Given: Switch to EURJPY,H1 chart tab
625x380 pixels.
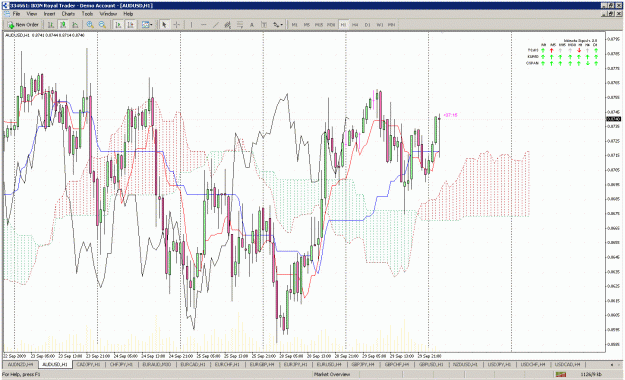Looking at the screenshot, I should [x=296, y=364].
